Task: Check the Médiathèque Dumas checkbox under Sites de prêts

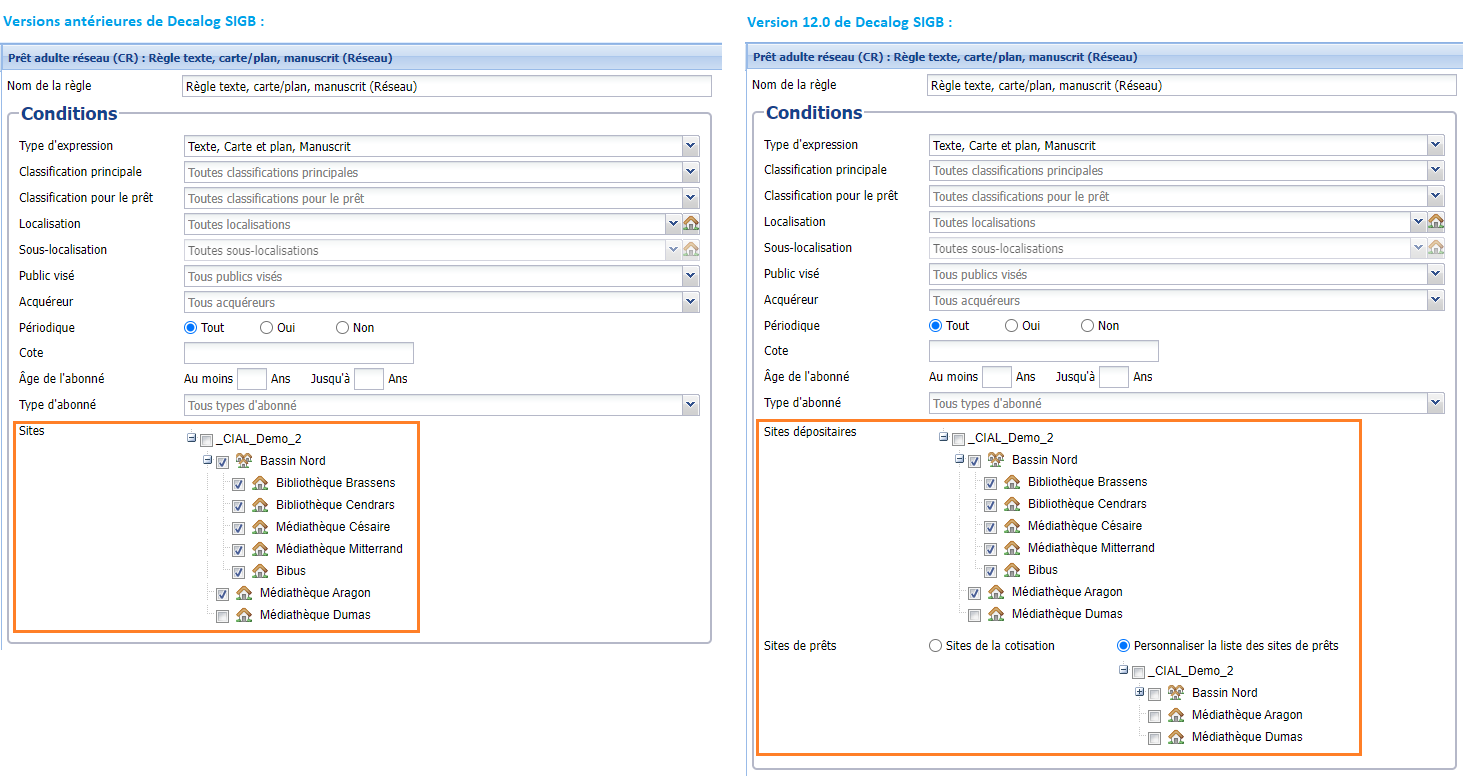Action: [x=1154, y=738]
